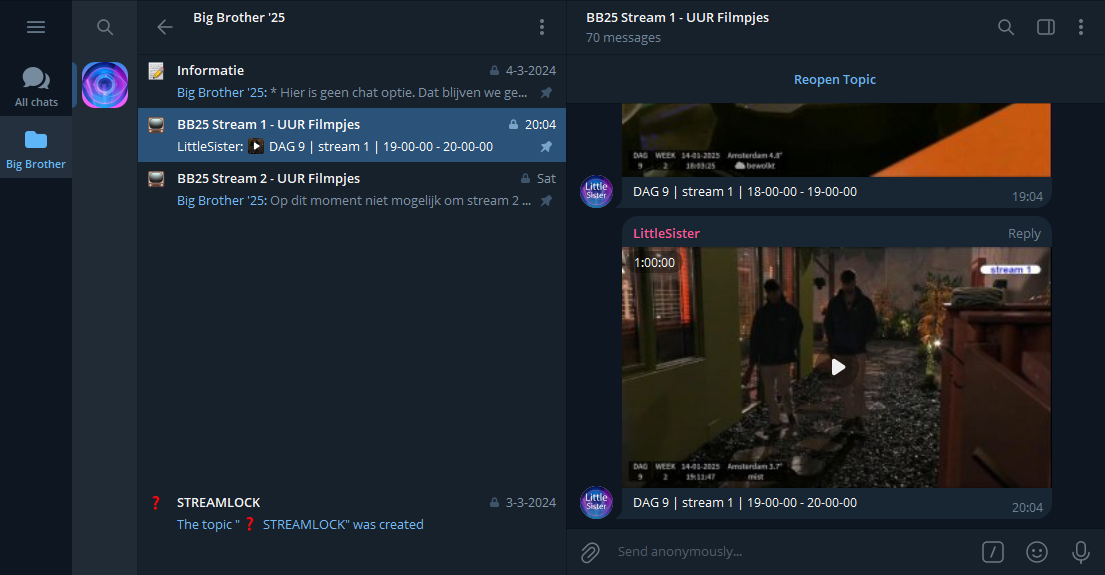
Task: Click red question mark icon of STREAMLOCK
Action: [x=156, y=502]
